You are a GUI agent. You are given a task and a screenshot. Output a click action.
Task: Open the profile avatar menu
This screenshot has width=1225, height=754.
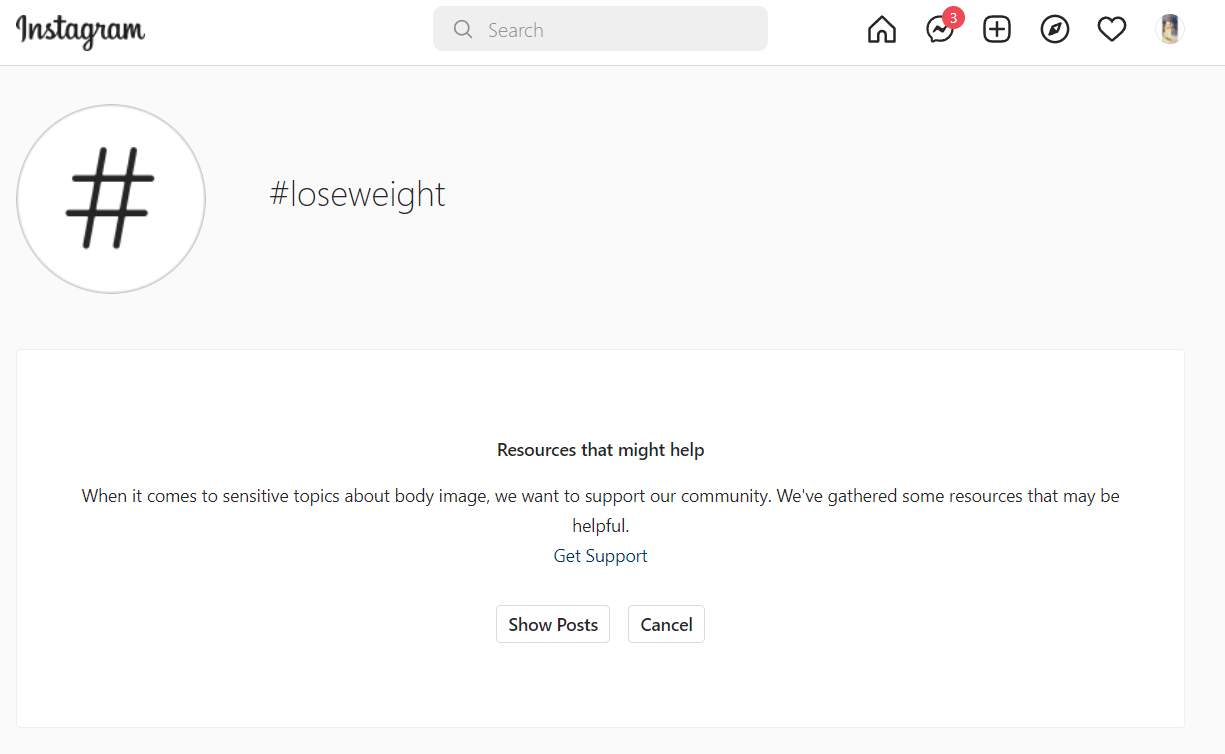(x=1170, y=29)
